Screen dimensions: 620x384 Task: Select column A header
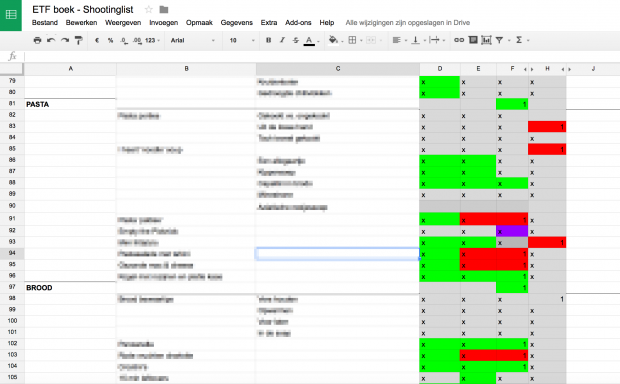(70, 69)
